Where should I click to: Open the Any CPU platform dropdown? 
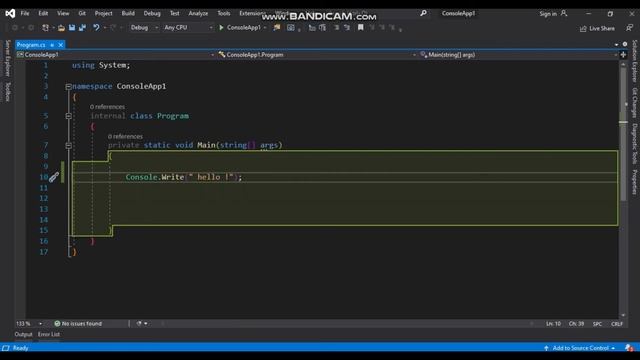(188, 27)
